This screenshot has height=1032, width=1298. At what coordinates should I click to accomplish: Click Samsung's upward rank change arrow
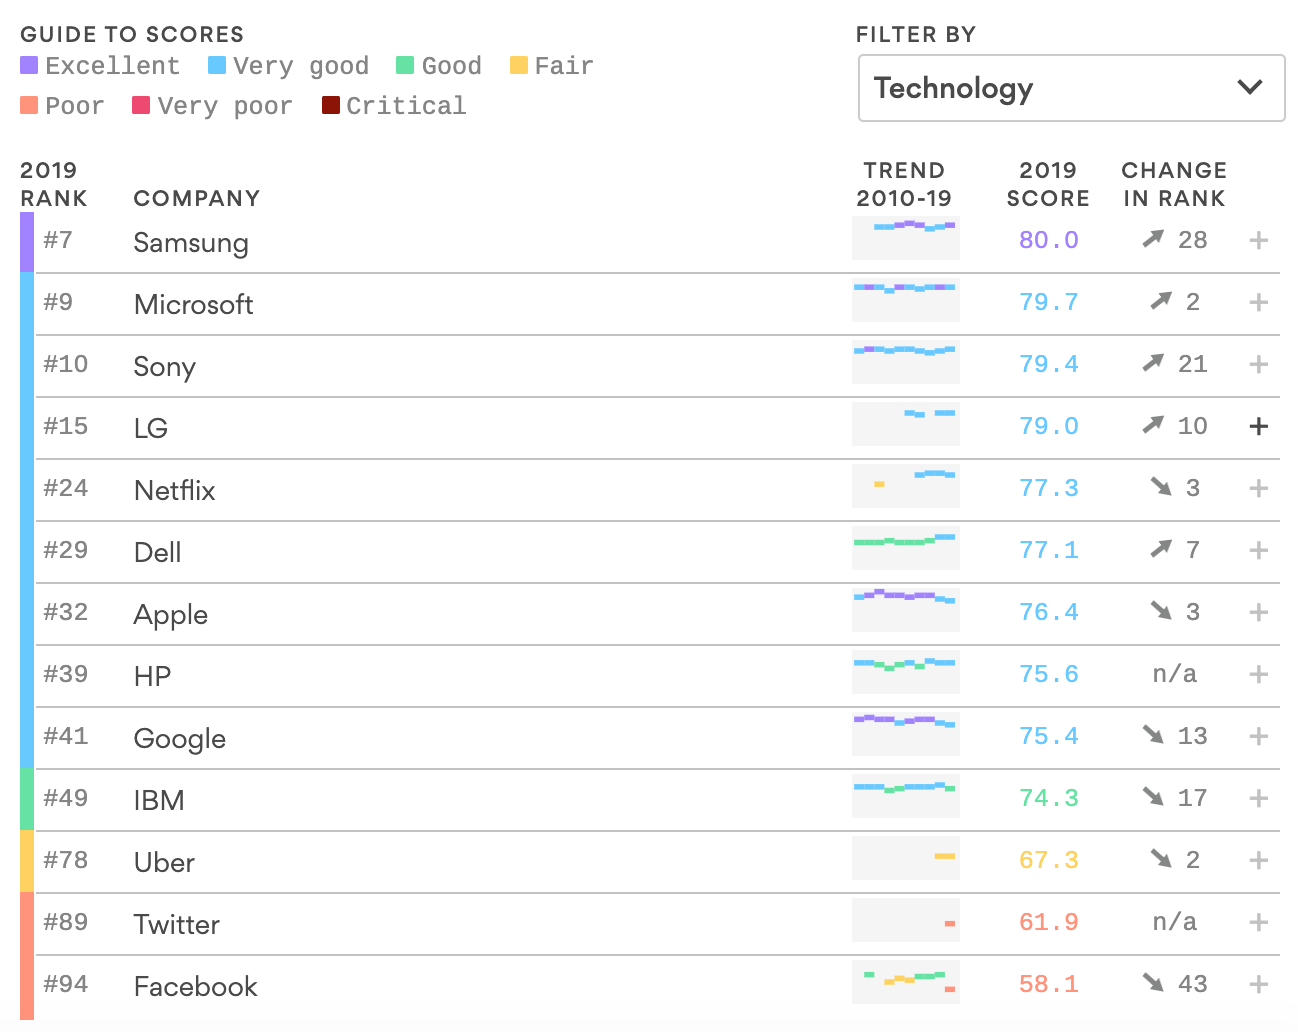[1153, 239]
